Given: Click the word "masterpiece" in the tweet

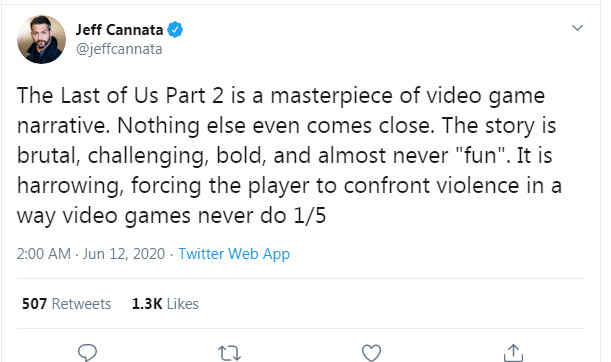Looking at the screenshot, I should 332,96.
